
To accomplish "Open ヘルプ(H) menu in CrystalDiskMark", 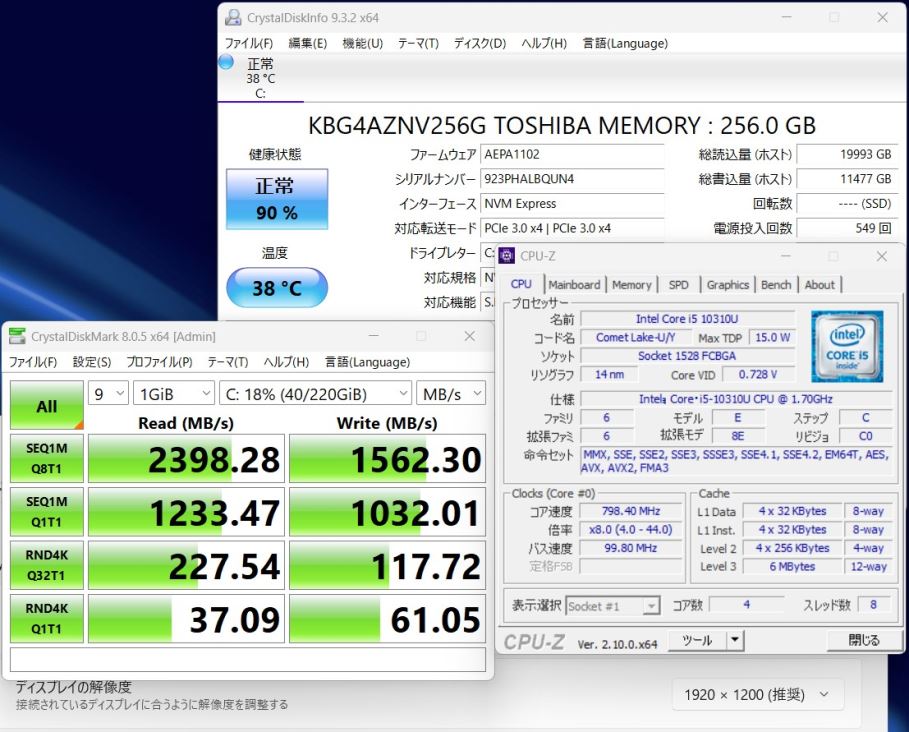I will [286, 362].
